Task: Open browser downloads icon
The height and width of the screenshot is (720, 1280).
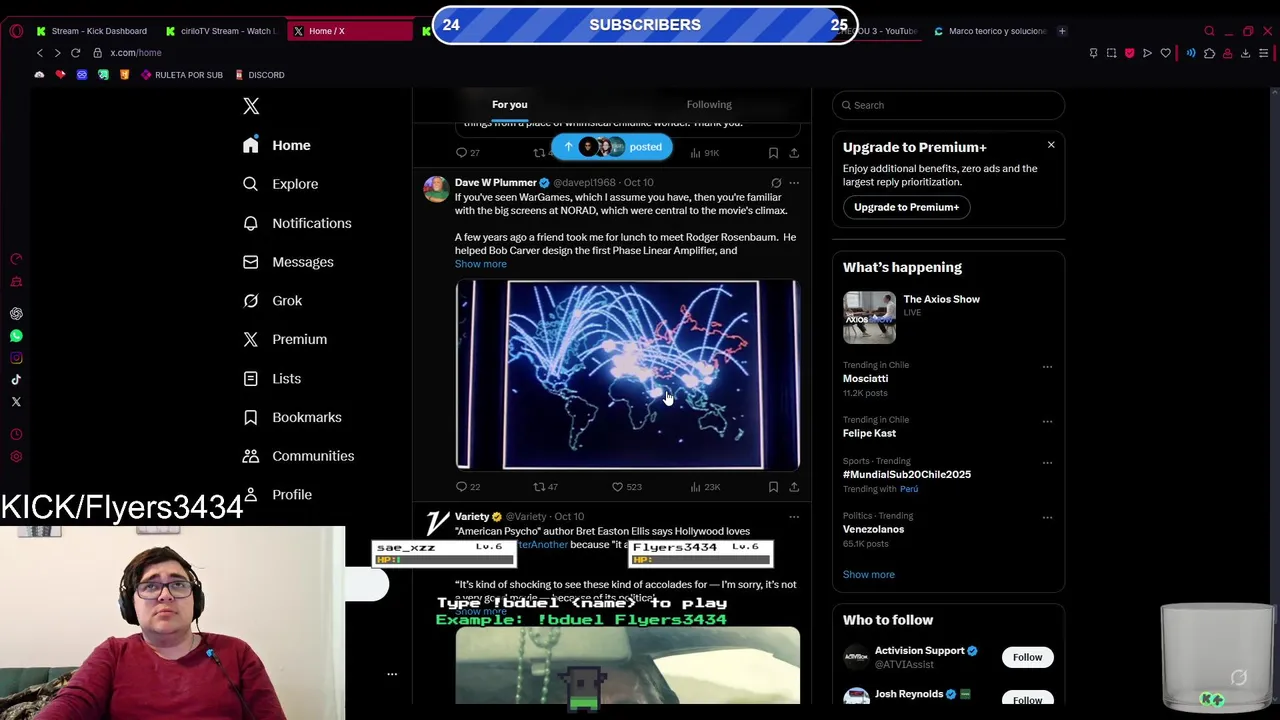Action: click(1245, 53)
